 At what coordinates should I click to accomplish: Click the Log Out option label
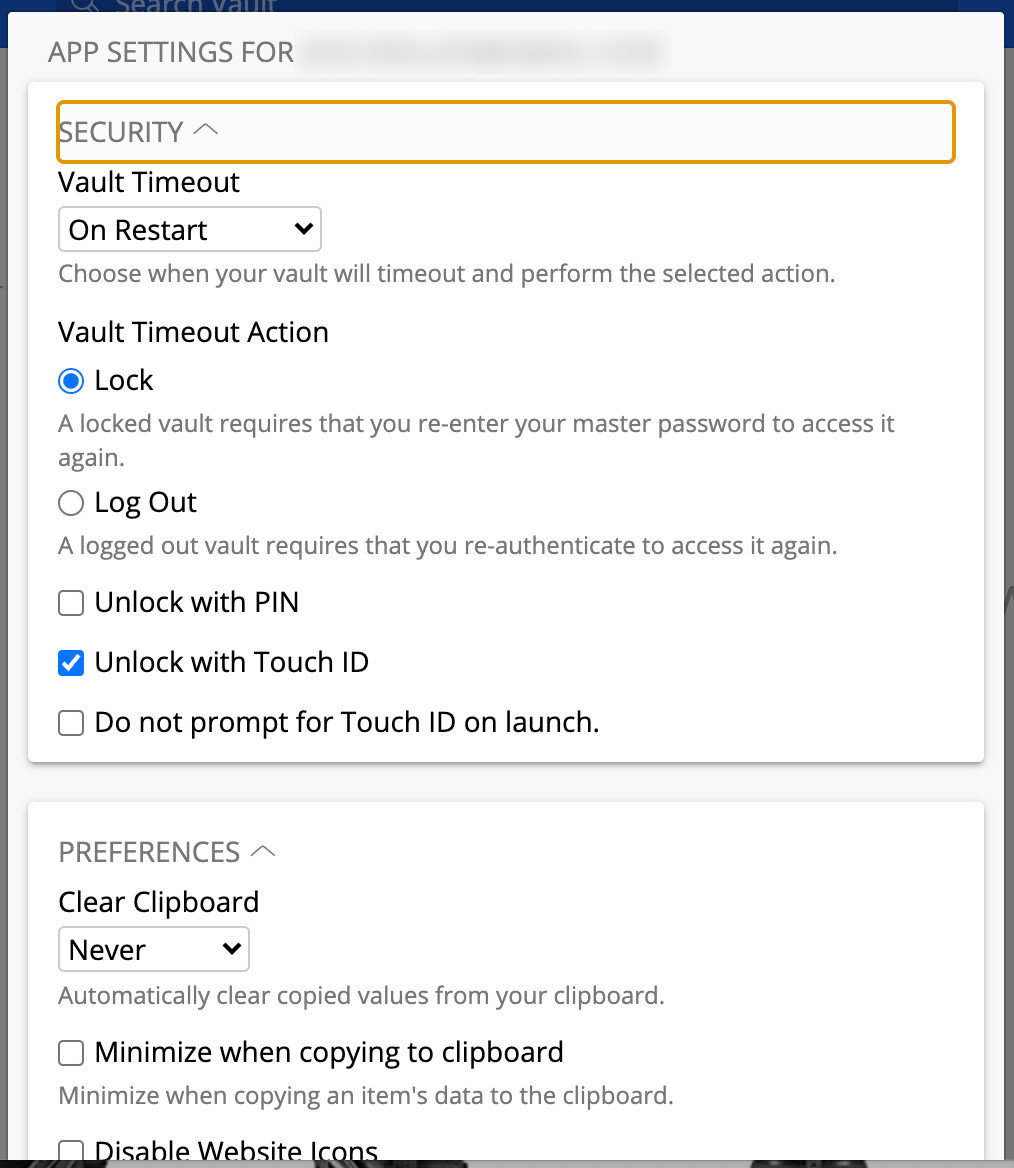pos(146,503)
